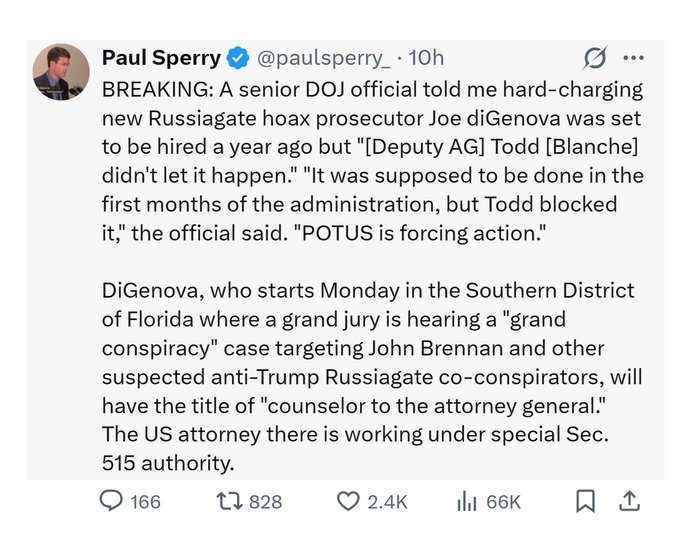The image size is (694, 556).
Task: Click the repost arrows icon
Action: click(228, 501)
